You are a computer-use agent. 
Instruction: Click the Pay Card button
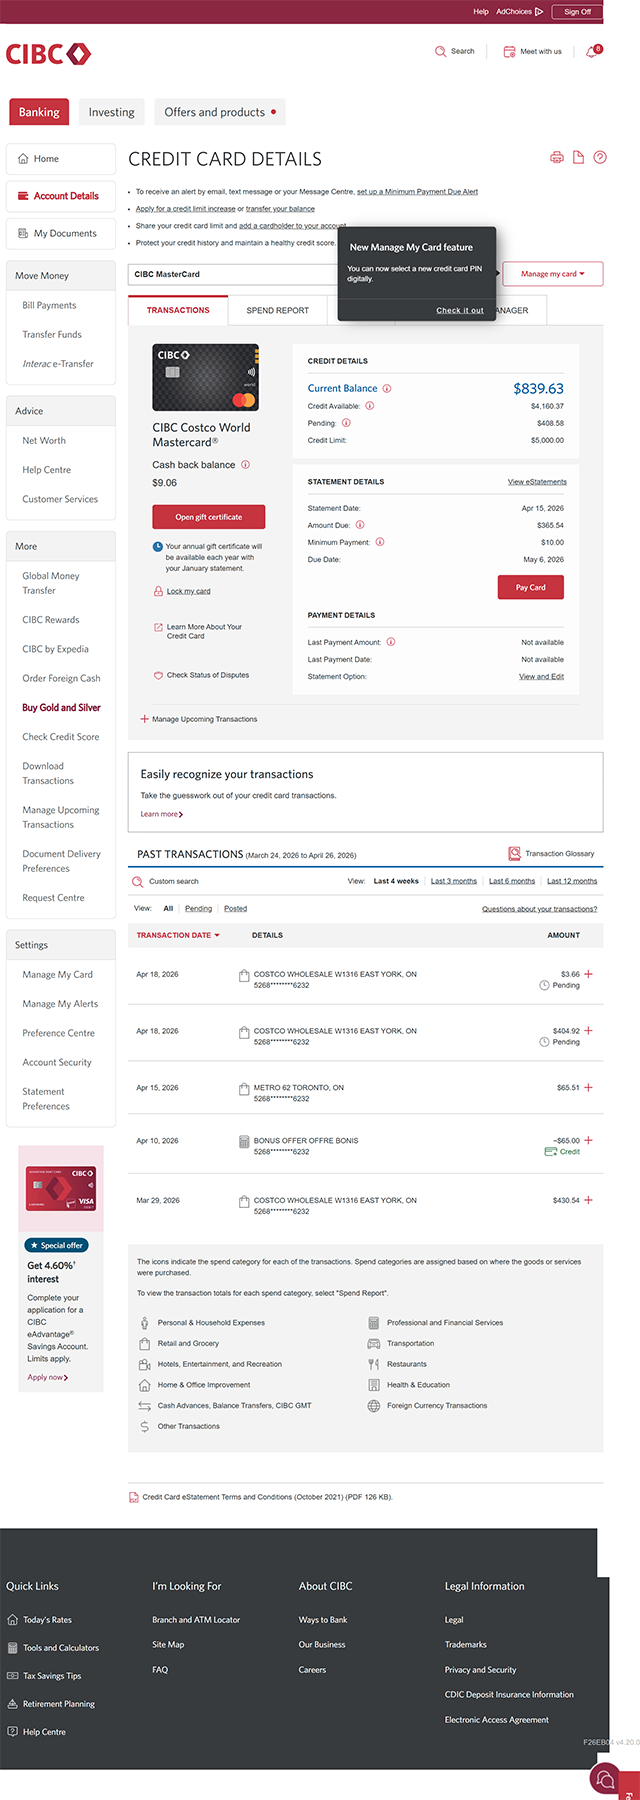tap(531, 587)
